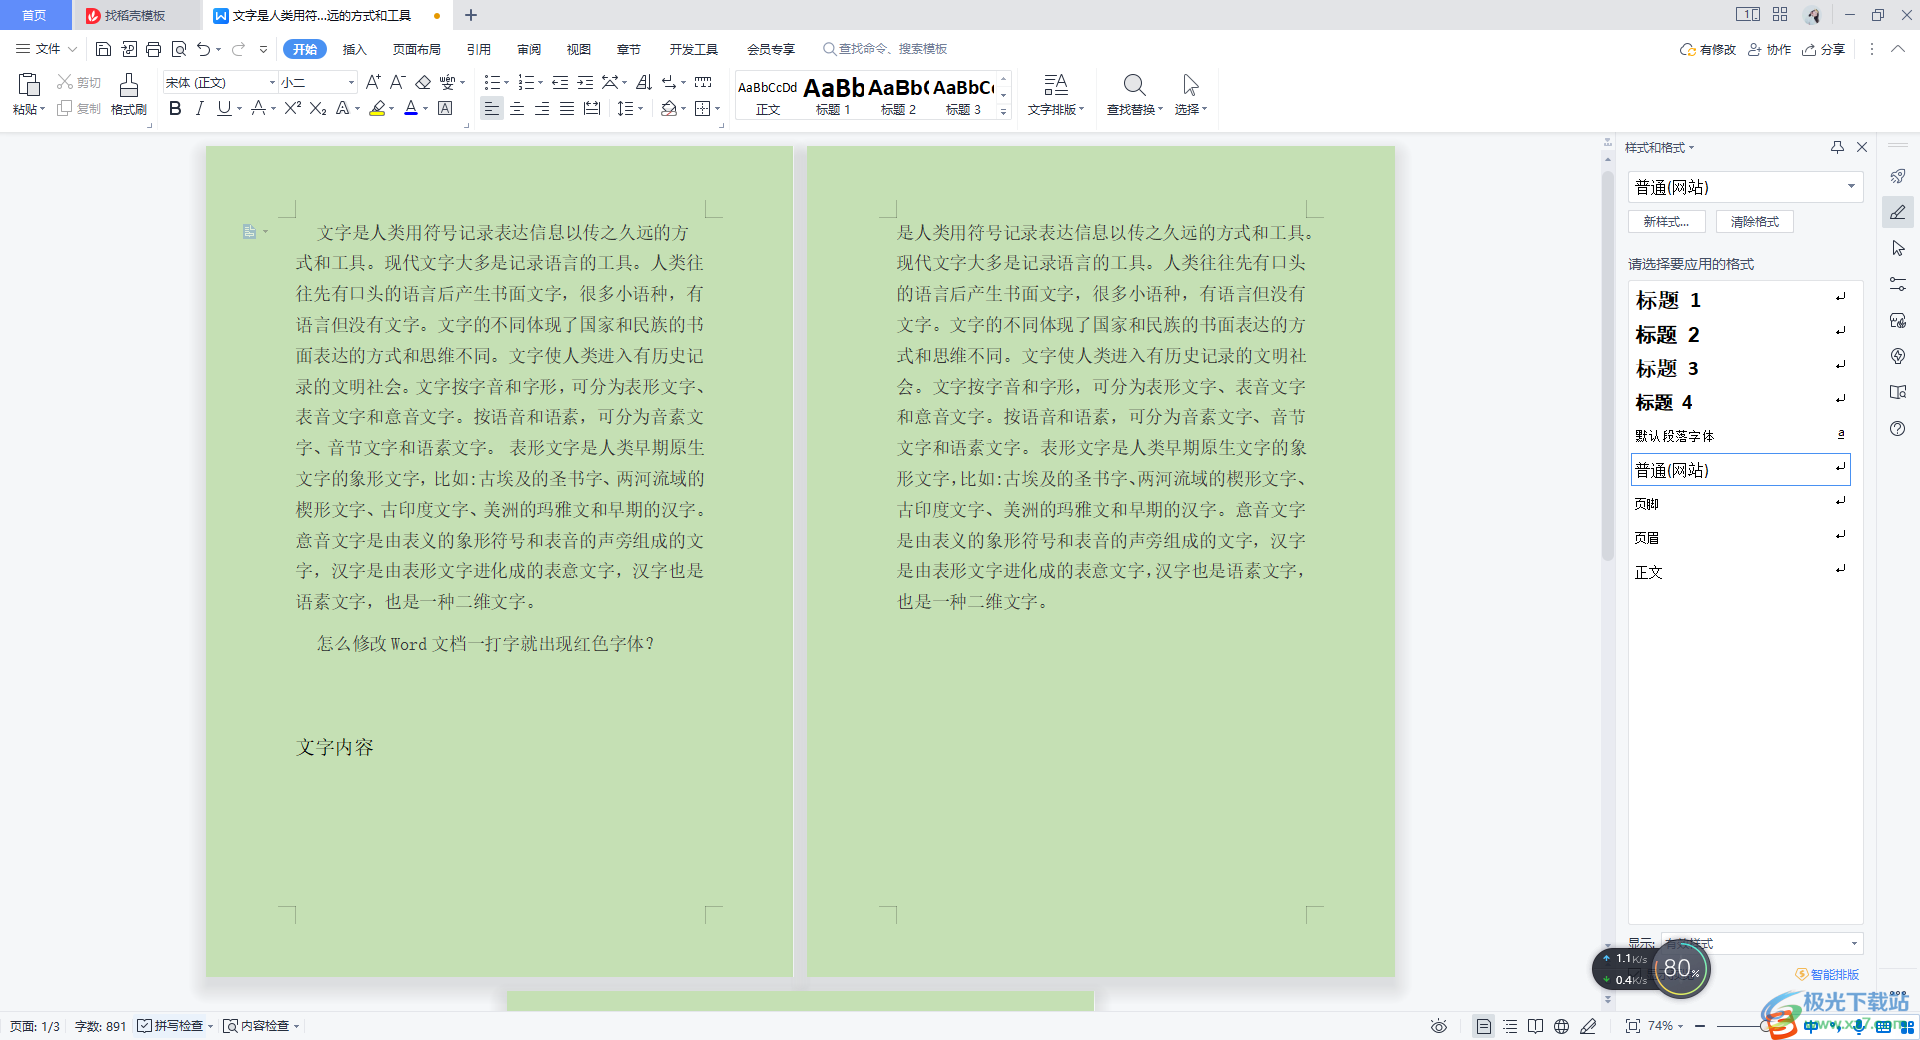Set Justify paragraph alignment
The width and height of the screenshot is (1920, 1040).
pyautogui.click(x=567, y=108)
